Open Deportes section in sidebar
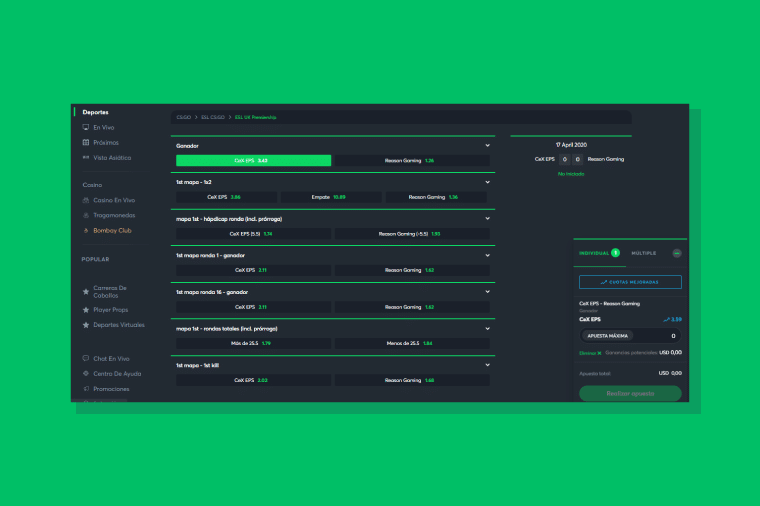 point(95,112)
